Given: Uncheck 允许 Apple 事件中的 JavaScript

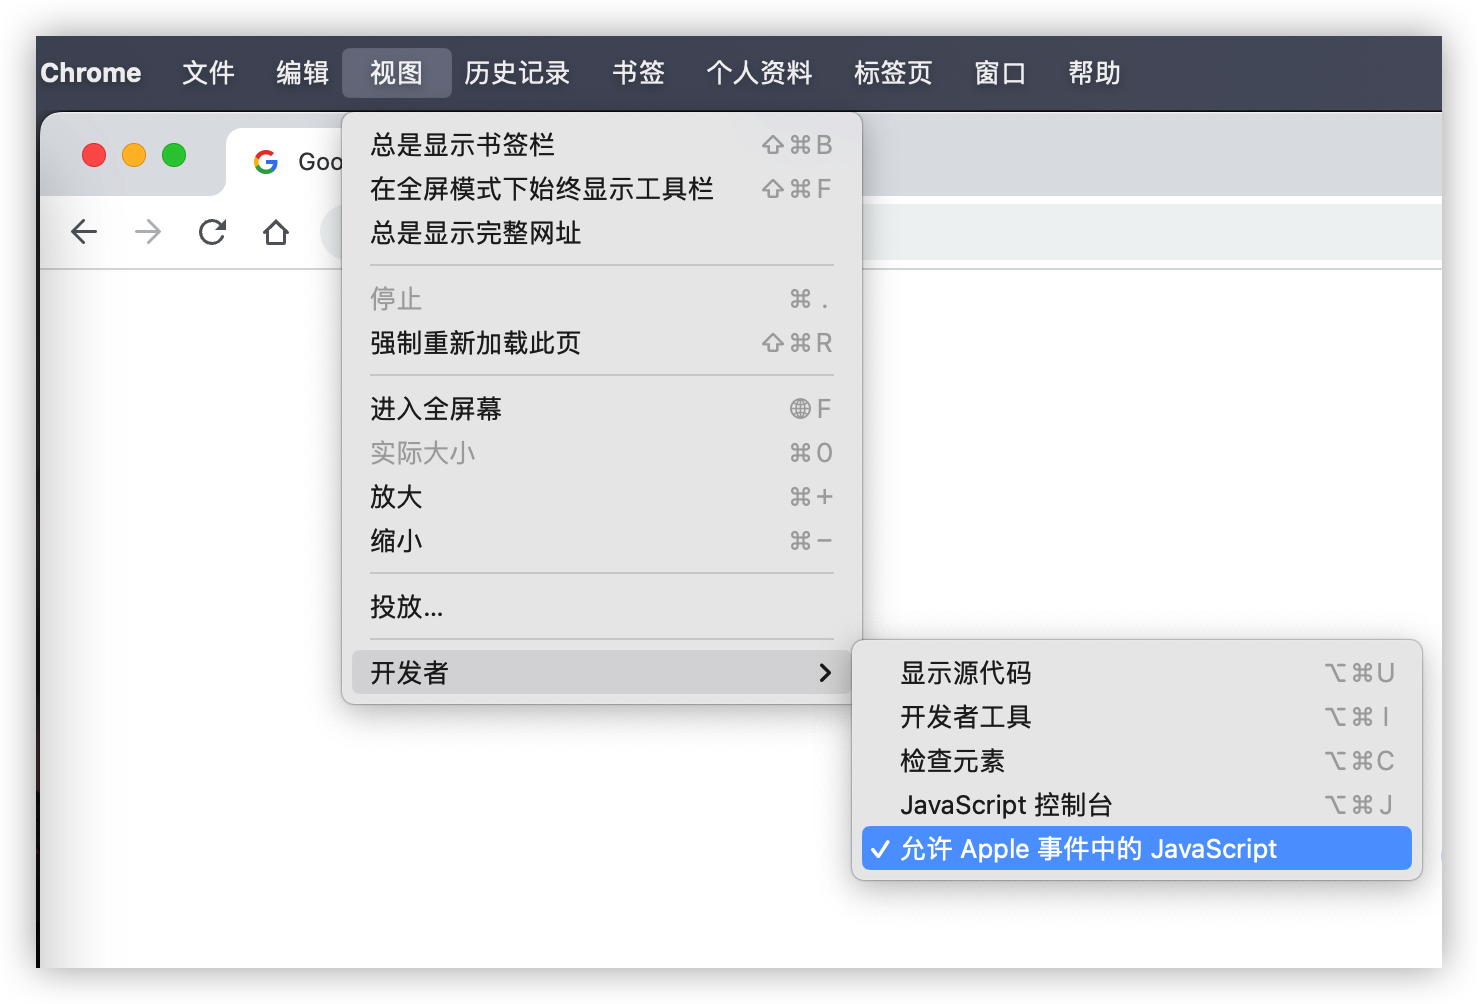Looking at the screenshot, I should pyautogui.click(x=1137, y=848).
